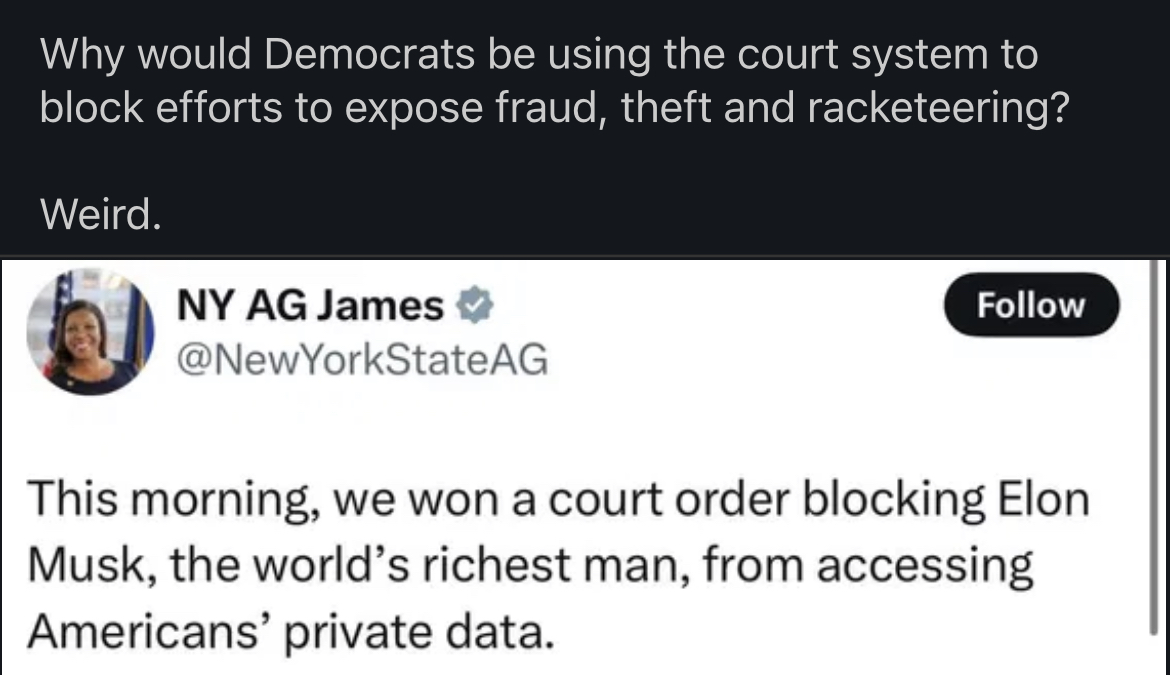Click the NY AG James display name

309,305
